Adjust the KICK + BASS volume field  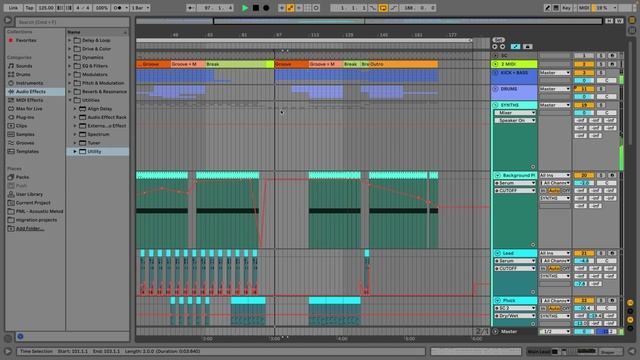(x=584, y=80)
